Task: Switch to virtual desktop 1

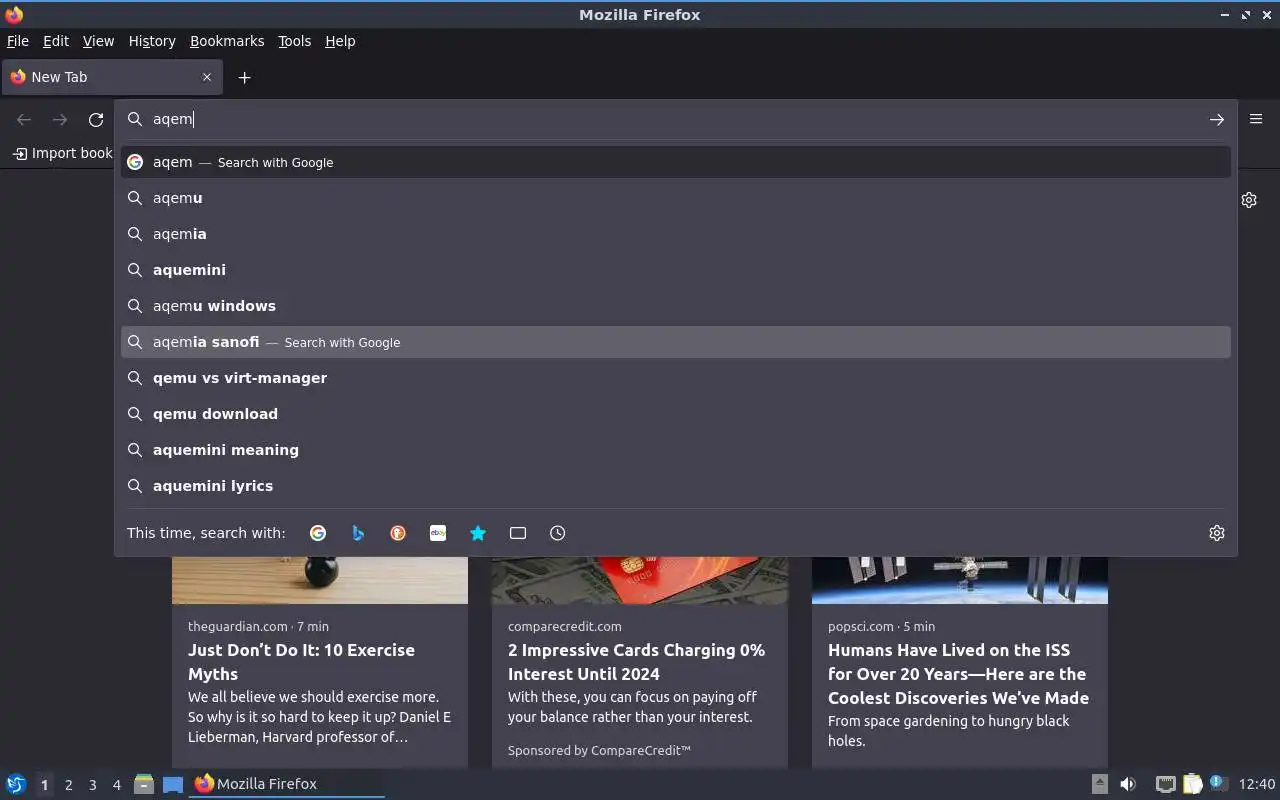Action: [x=44, y=785]
